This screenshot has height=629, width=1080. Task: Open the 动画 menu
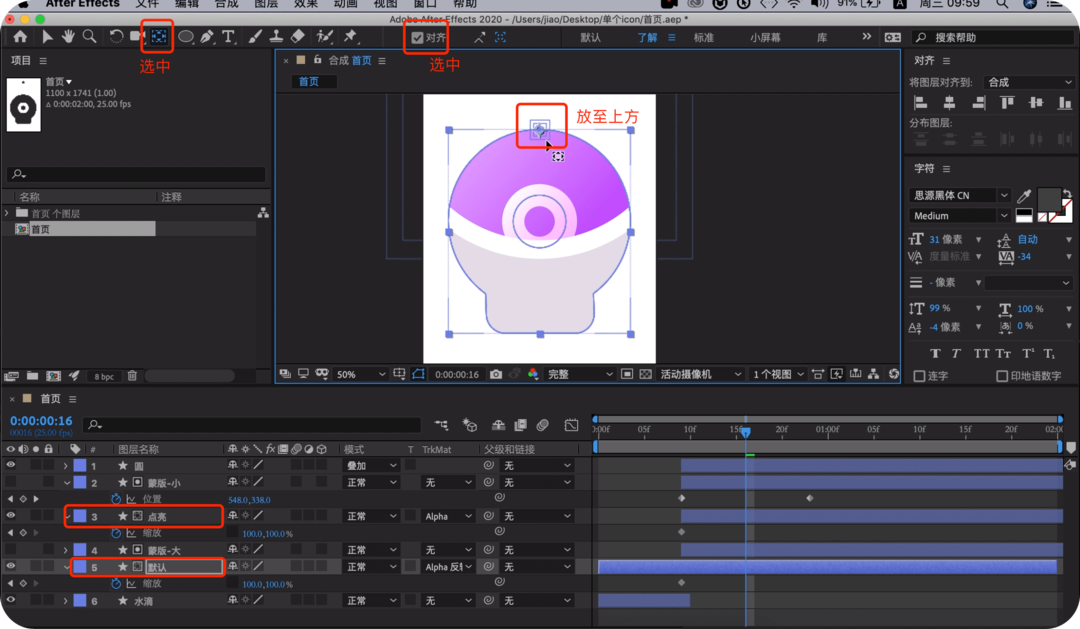point(346,4)
